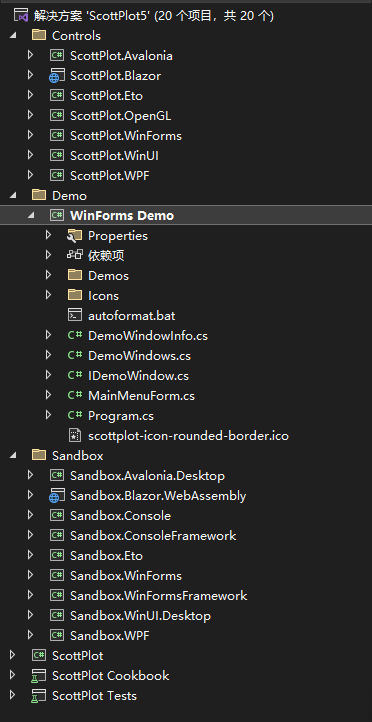Click the test project icon for ScottPlot Tests
This screenshot has width=372, height=722.
coord(39,696)
